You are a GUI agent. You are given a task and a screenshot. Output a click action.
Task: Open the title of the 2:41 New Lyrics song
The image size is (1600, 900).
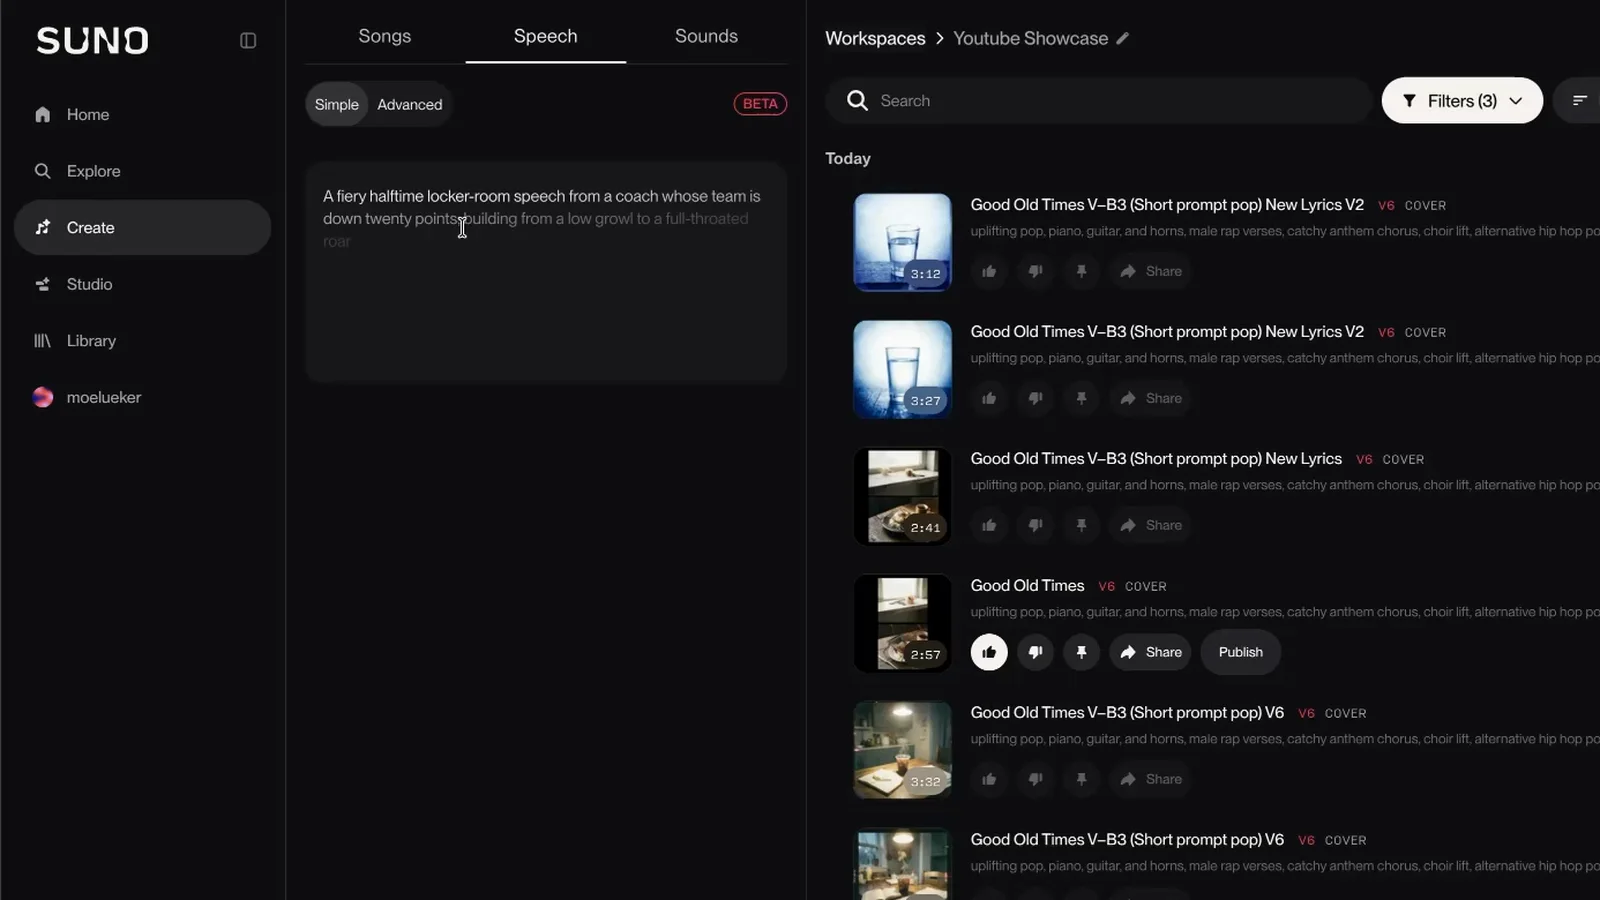point(1156,458)
